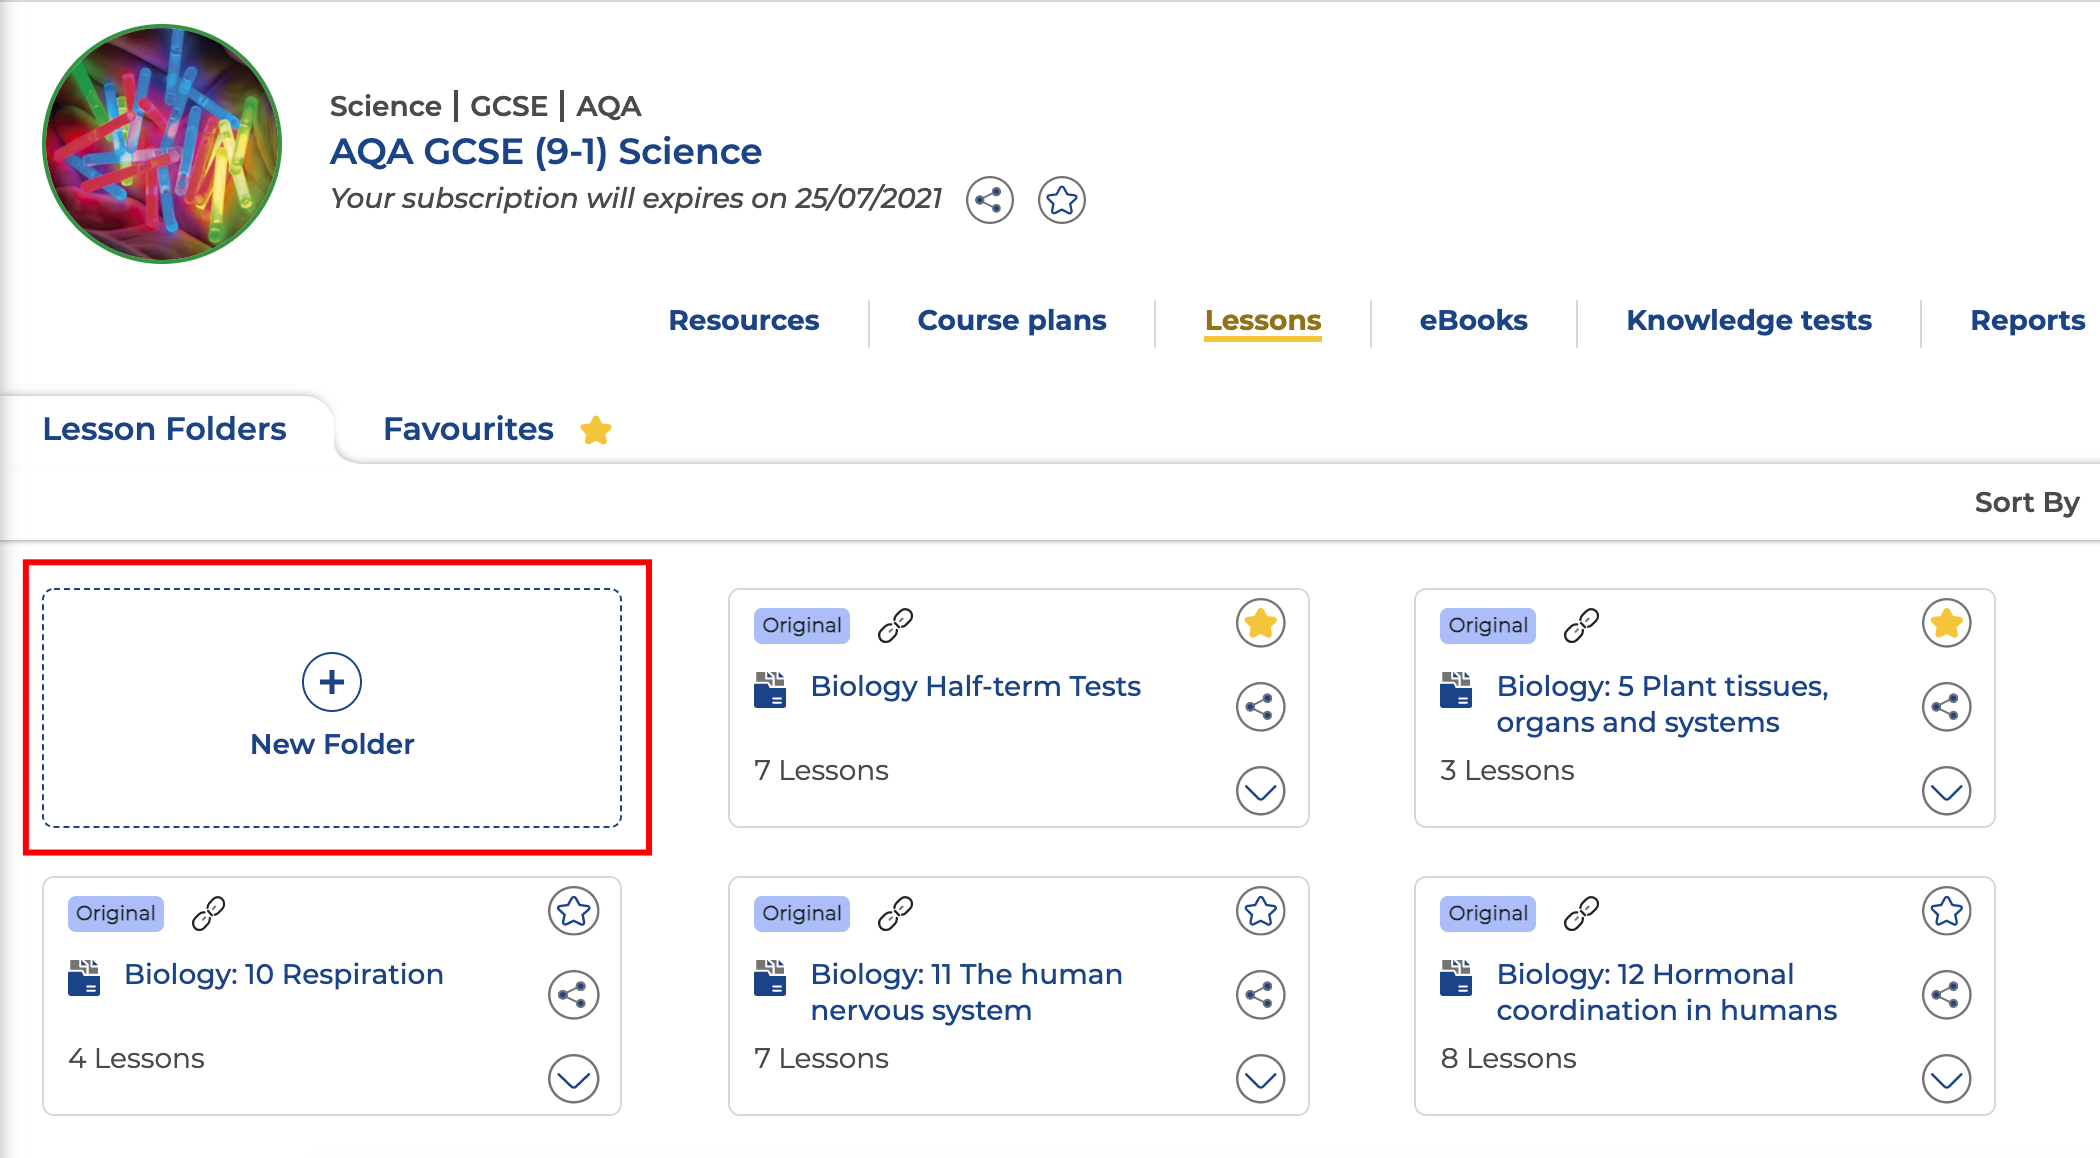Switch to the Favourites tab
This screenshot has height=1158, width=2100.
468,429
